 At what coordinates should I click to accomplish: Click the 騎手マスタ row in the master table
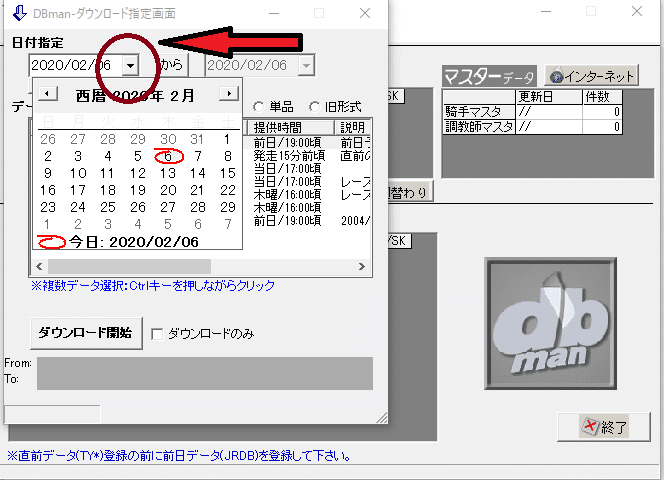pos(532,112)
